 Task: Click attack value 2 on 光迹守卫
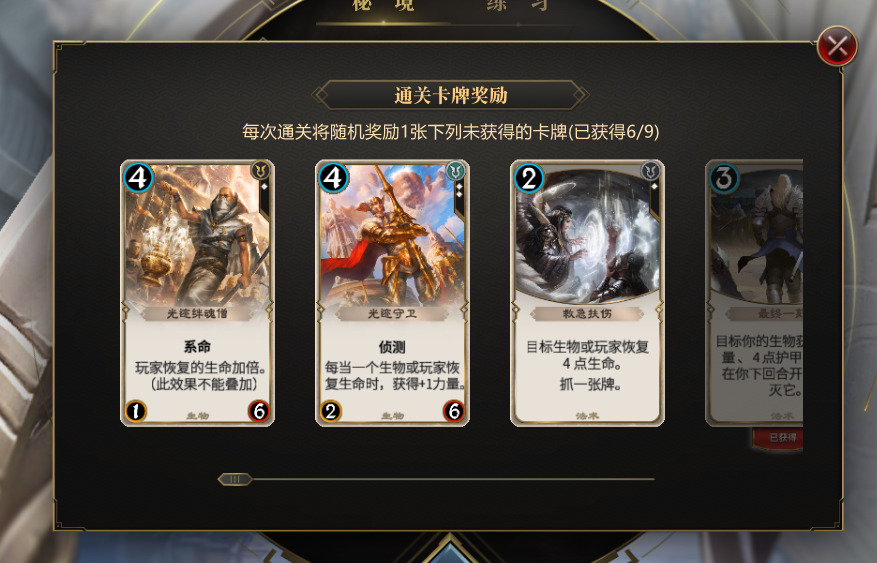(x=331, y=411)
